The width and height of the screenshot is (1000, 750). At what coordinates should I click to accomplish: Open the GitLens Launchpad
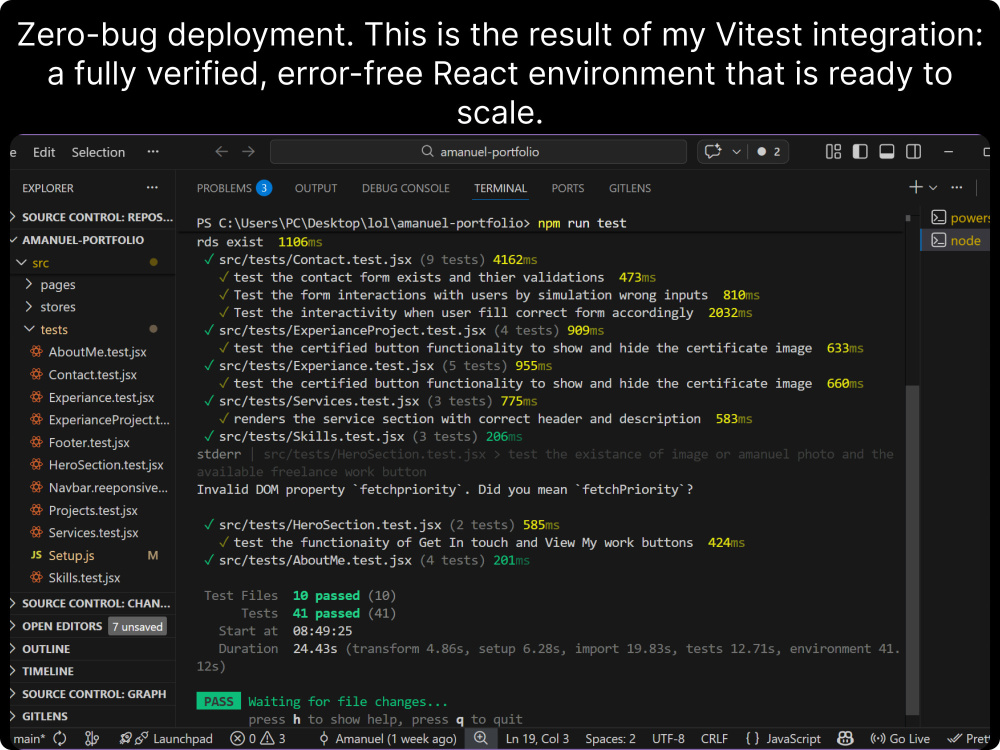point(166,739)
